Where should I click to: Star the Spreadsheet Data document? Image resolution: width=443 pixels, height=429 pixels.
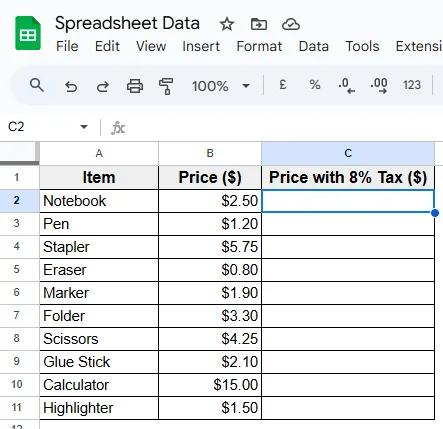coord(227,24)
